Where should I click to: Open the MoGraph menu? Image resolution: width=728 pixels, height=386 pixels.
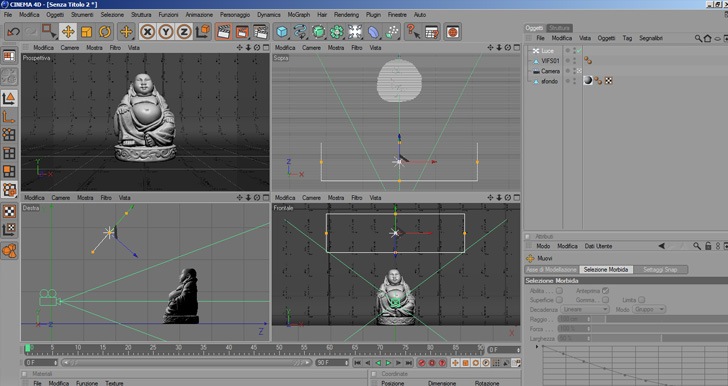tap(299, 15)
